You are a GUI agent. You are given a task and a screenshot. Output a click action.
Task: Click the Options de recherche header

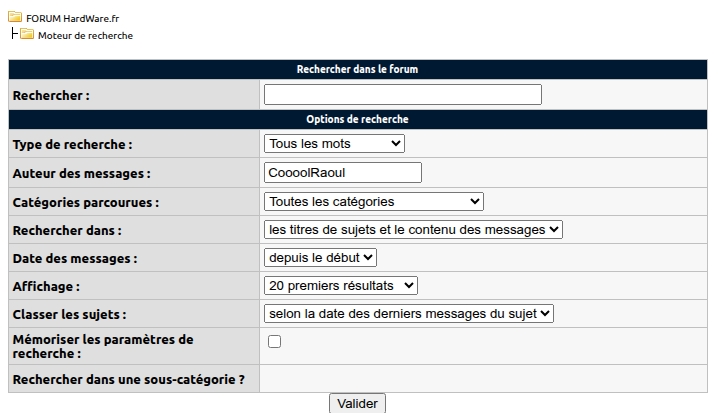point(357,119)
